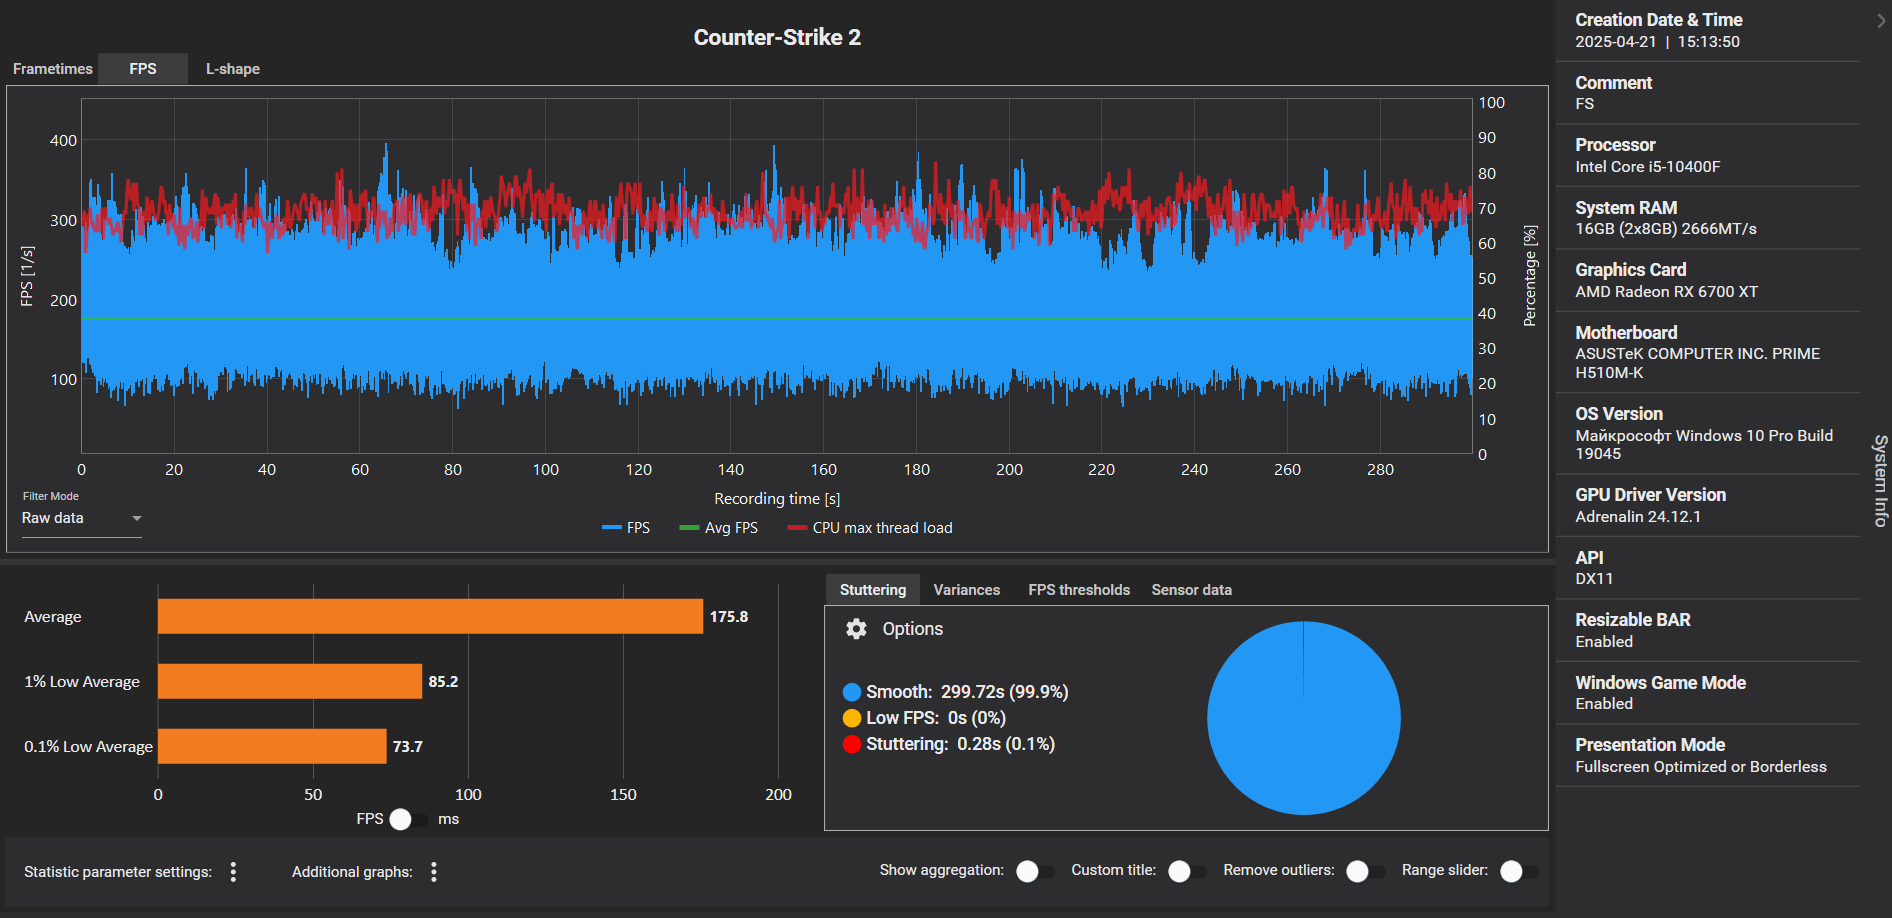This screenshot has width=1892, height=918.
Task: Open the stuttering Options gear icon
Action: coord(856,629)
